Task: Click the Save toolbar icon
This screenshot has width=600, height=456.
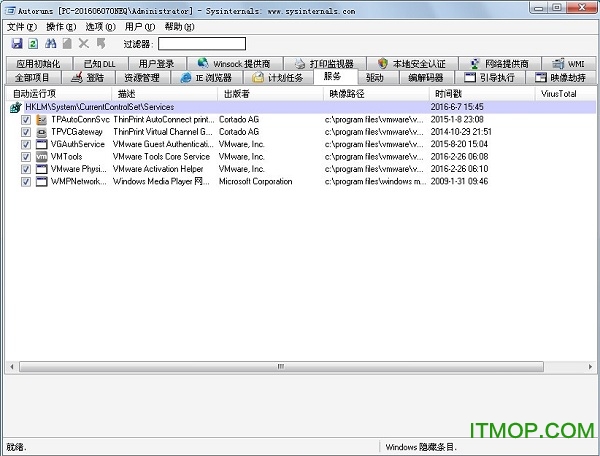Action: click(17, 44)
